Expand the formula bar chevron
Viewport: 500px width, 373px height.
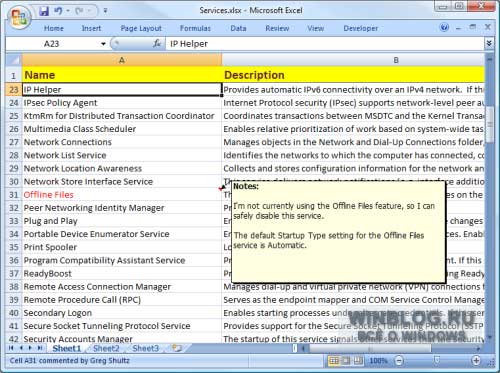pos(489,43)
